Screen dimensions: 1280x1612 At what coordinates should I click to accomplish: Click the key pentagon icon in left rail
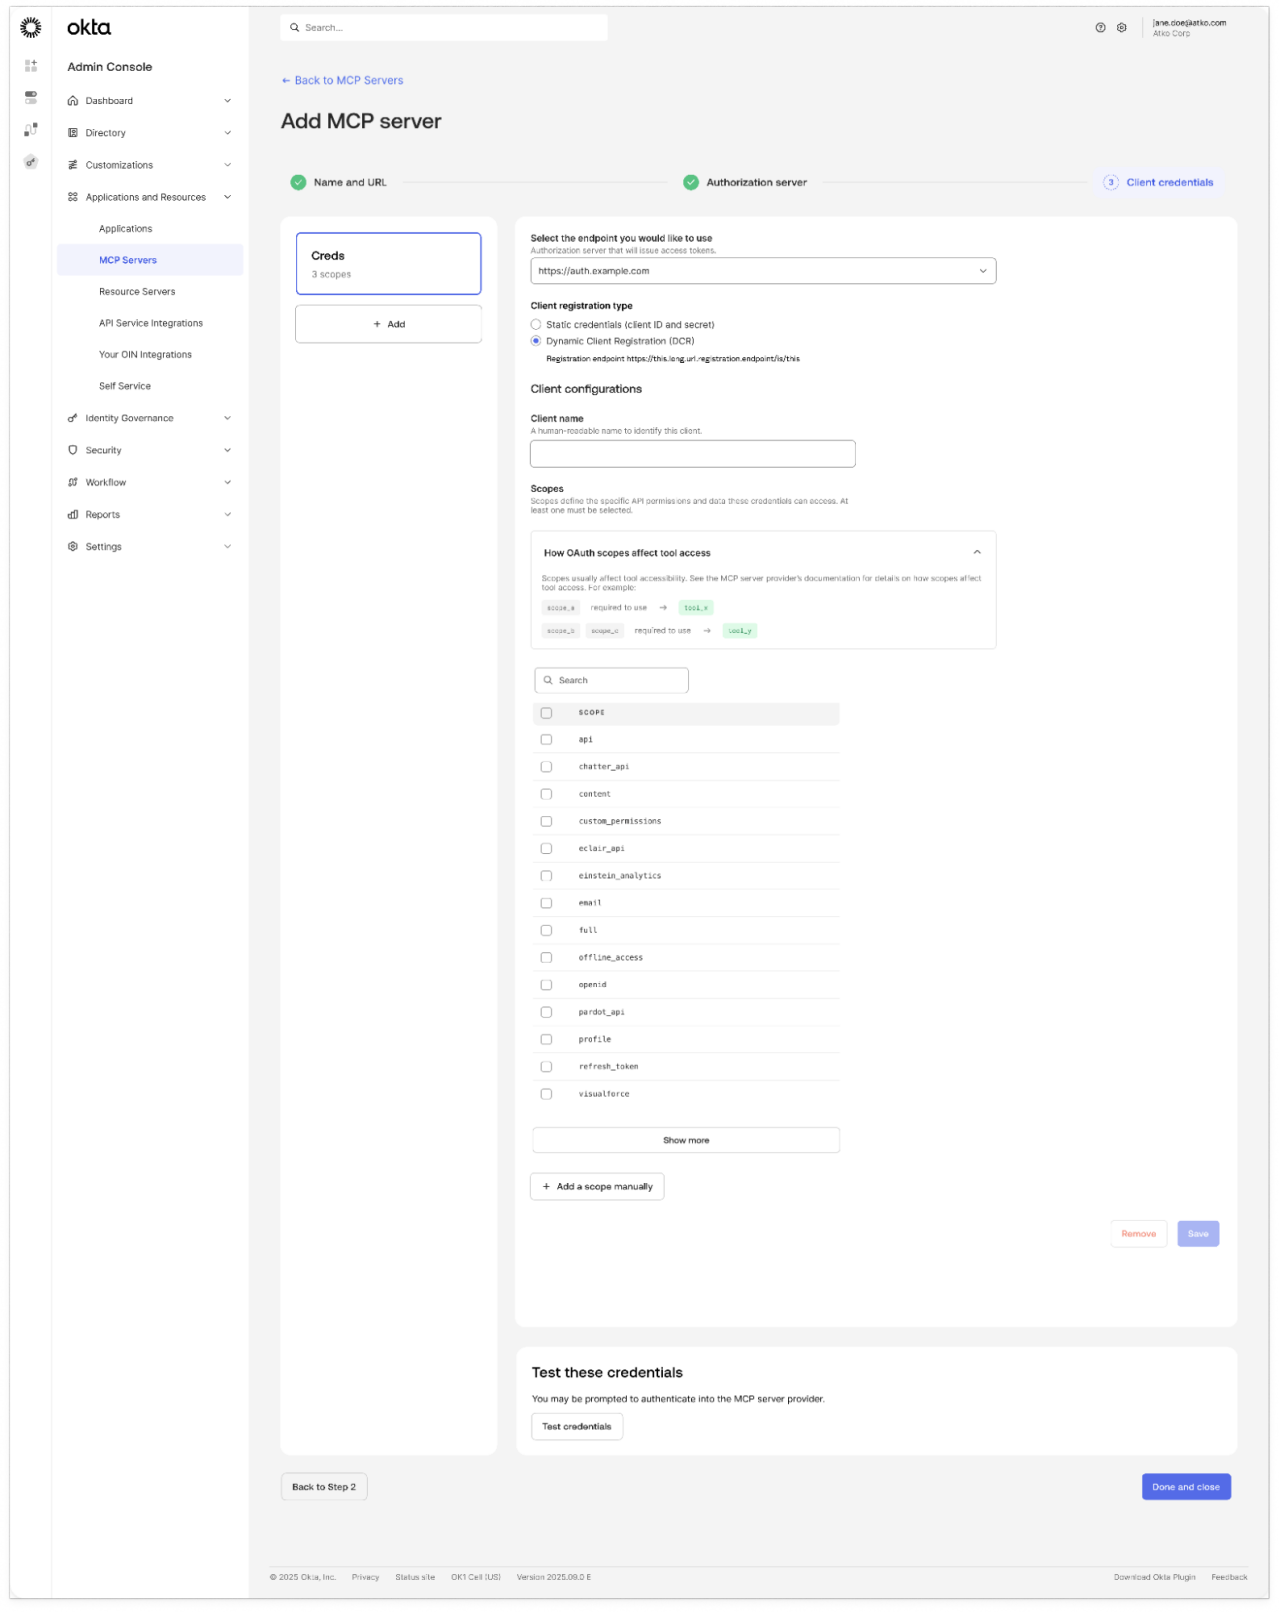coord(31,162)
